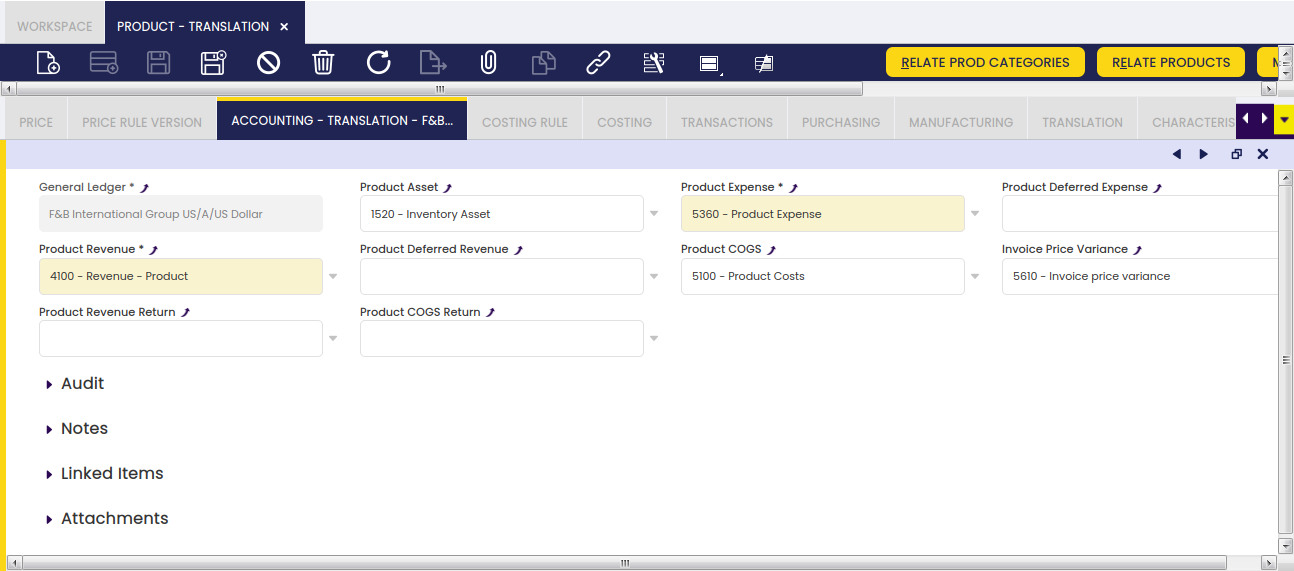Refresh the data with the reload icon
Viewport: 1294px width, 571px height.
[x=378, y=63]
